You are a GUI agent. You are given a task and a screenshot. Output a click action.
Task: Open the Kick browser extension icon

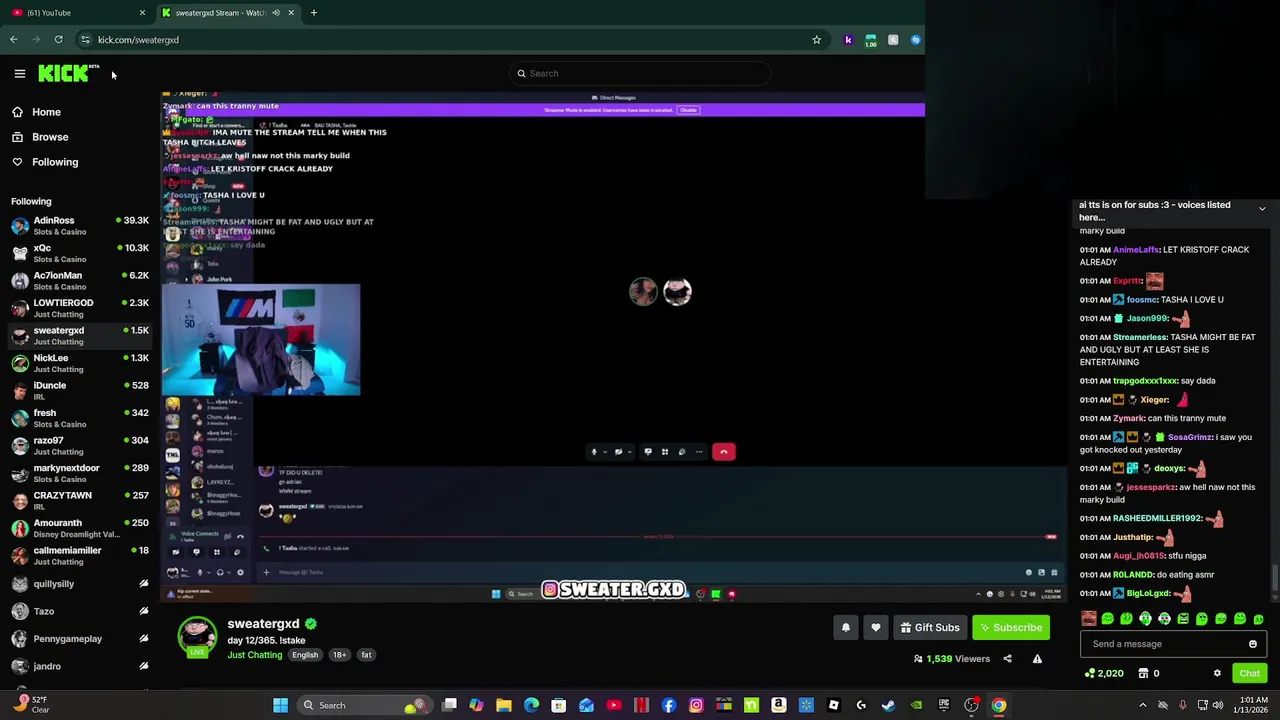click(848, 40)
